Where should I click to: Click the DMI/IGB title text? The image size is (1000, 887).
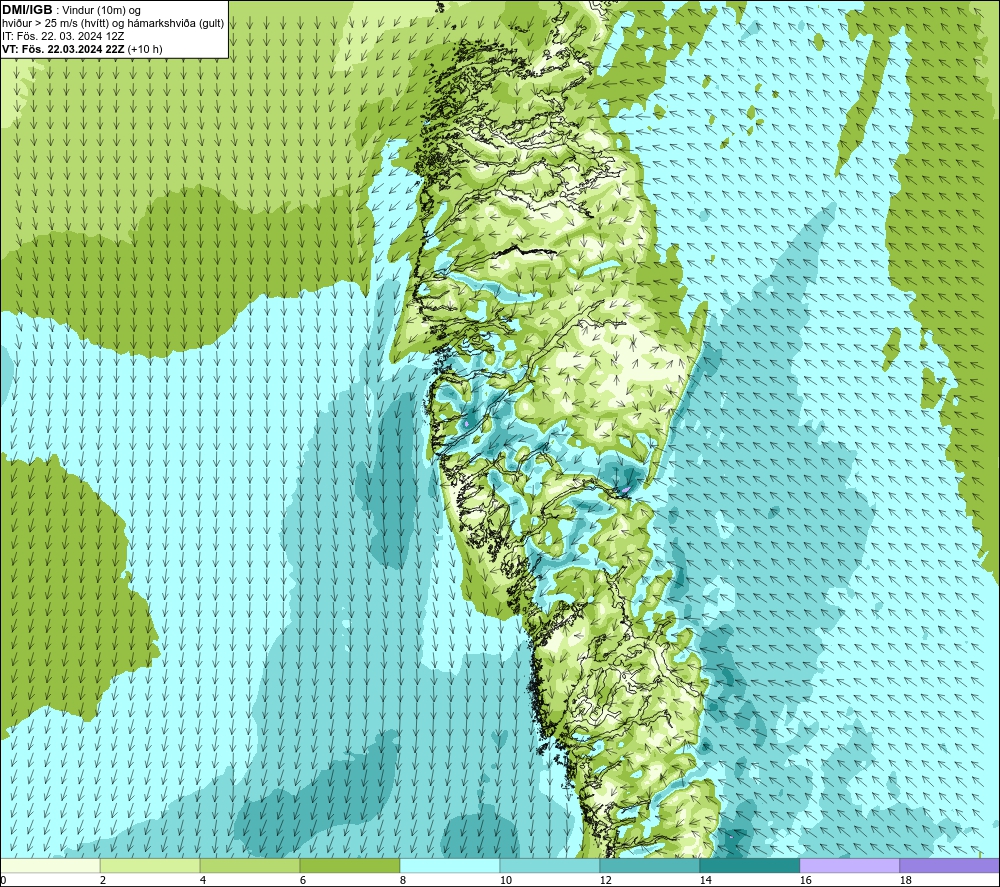[x=27, y=10]
